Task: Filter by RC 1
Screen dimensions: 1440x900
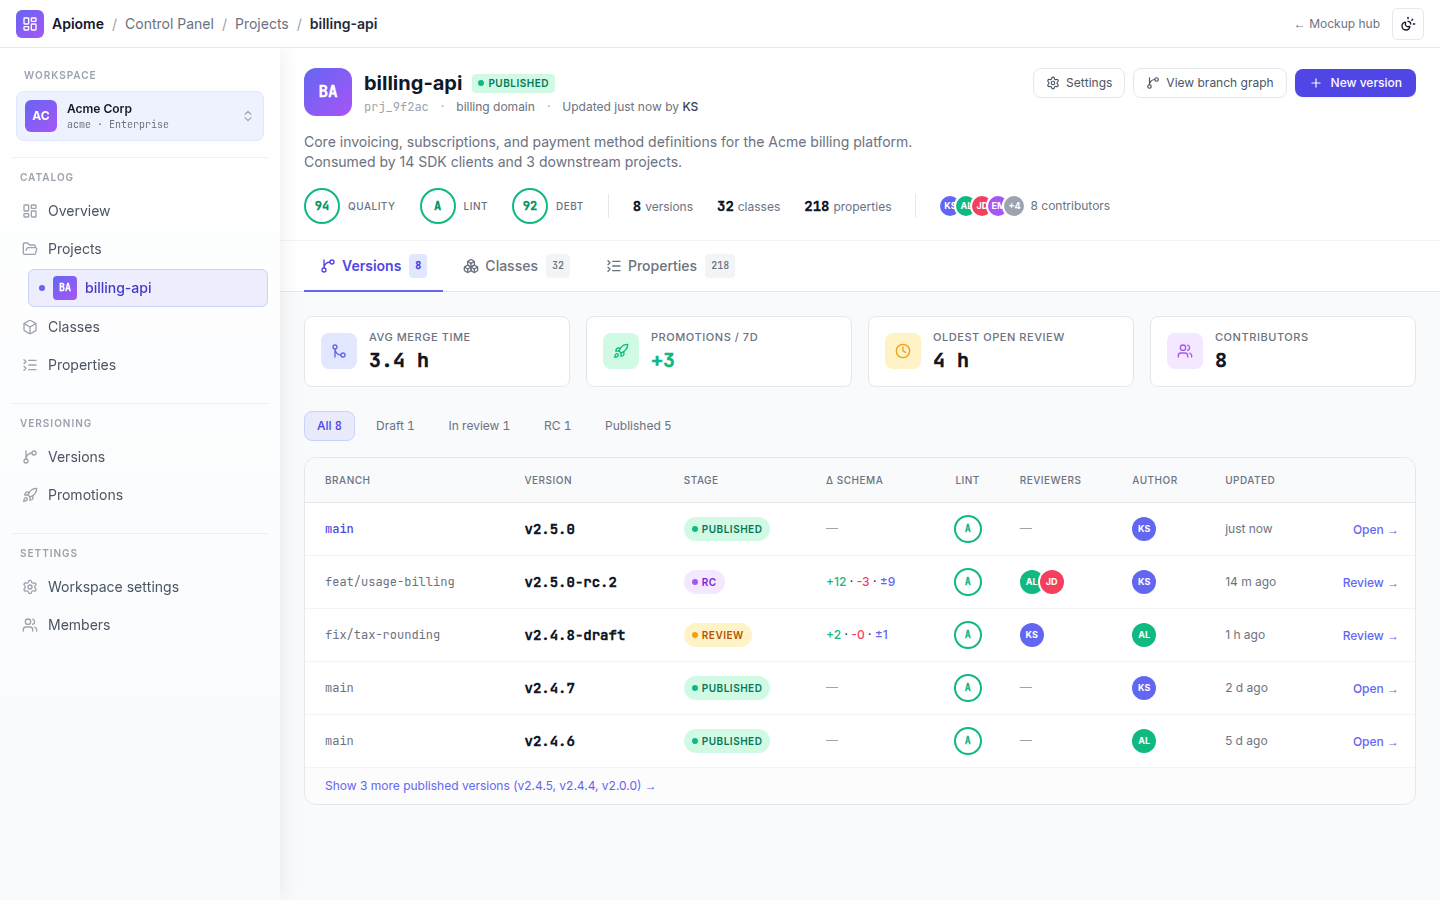Action: click(557, 426)
